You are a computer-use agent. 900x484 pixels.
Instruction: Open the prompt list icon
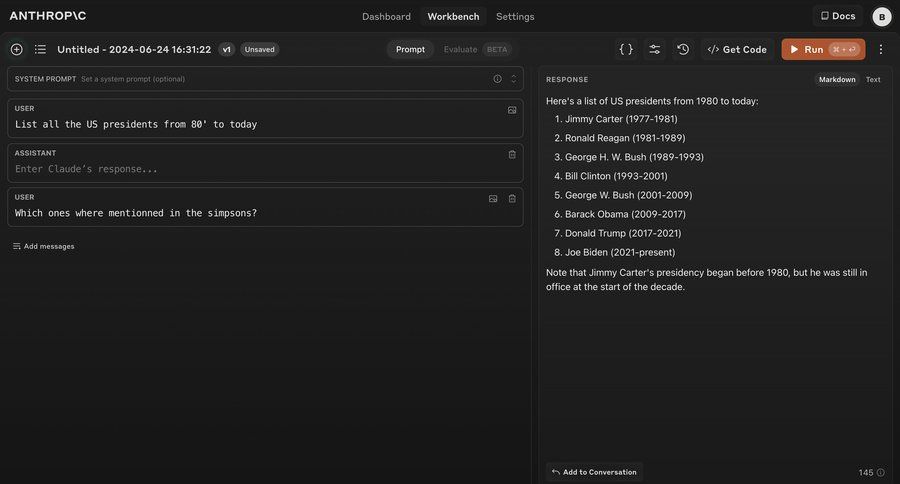coord(40,49)
